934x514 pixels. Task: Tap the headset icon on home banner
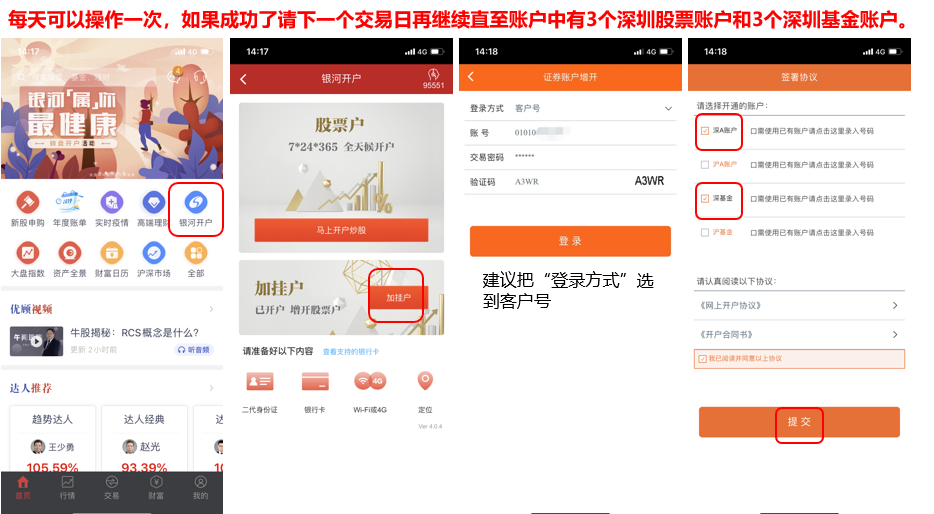201,77
